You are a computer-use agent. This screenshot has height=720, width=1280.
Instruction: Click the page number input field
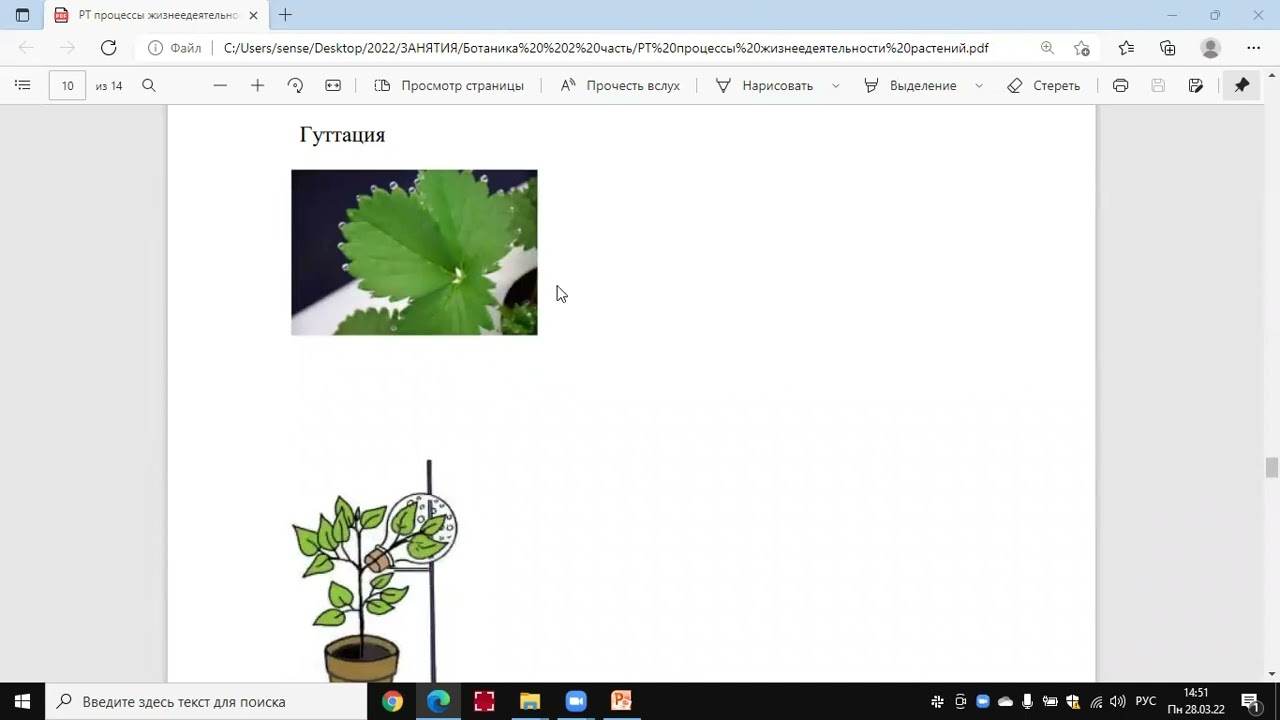67,86
